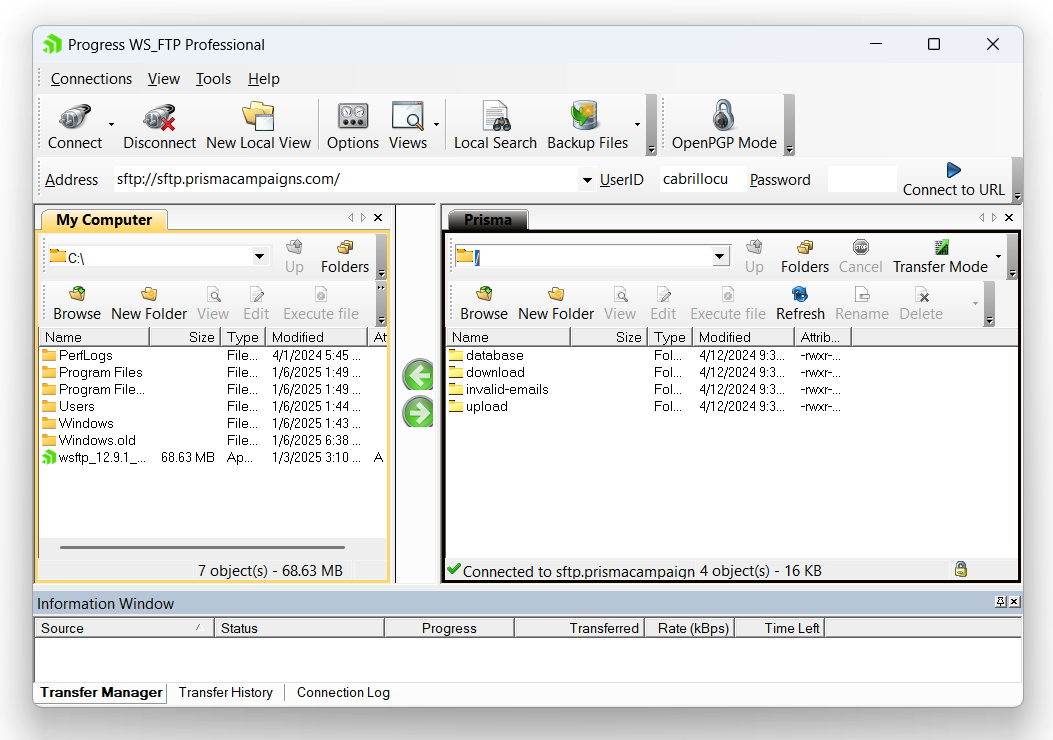Rename the selected remote item
This screenshot has width=1053, height=740.
point(861,300)
